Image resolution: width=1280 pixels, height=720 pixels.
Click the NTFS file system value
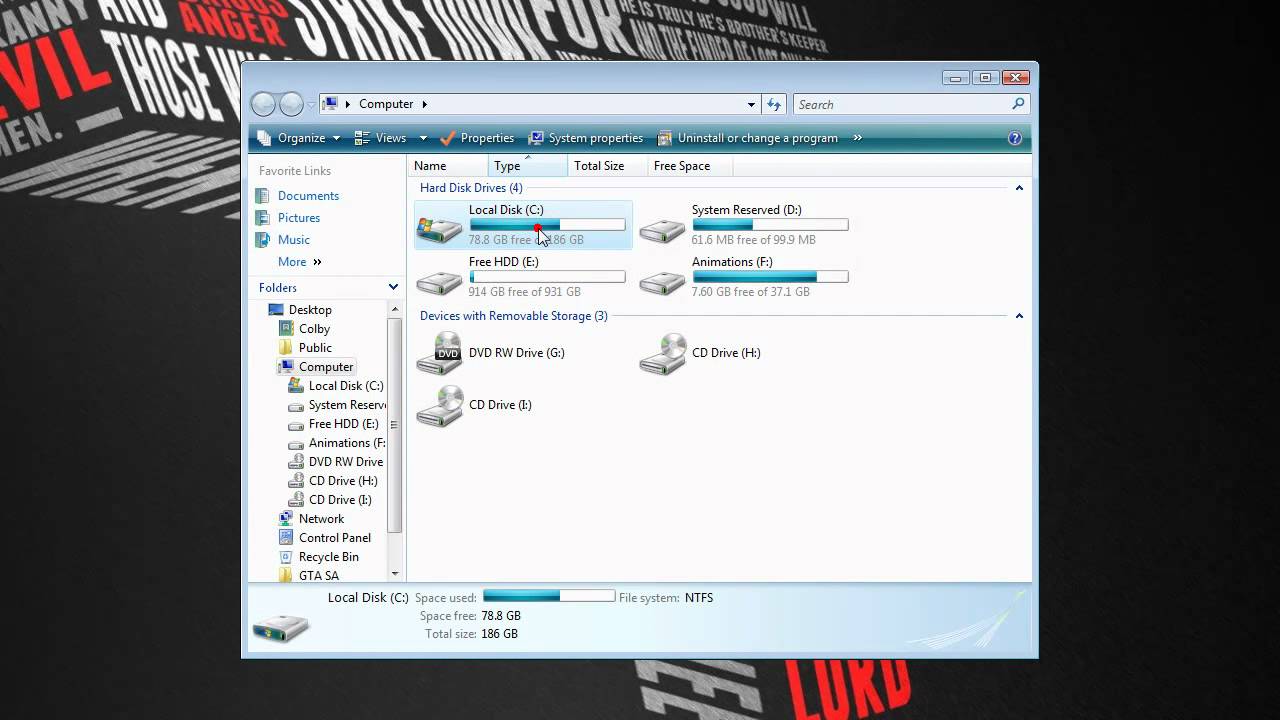[699, 598]
